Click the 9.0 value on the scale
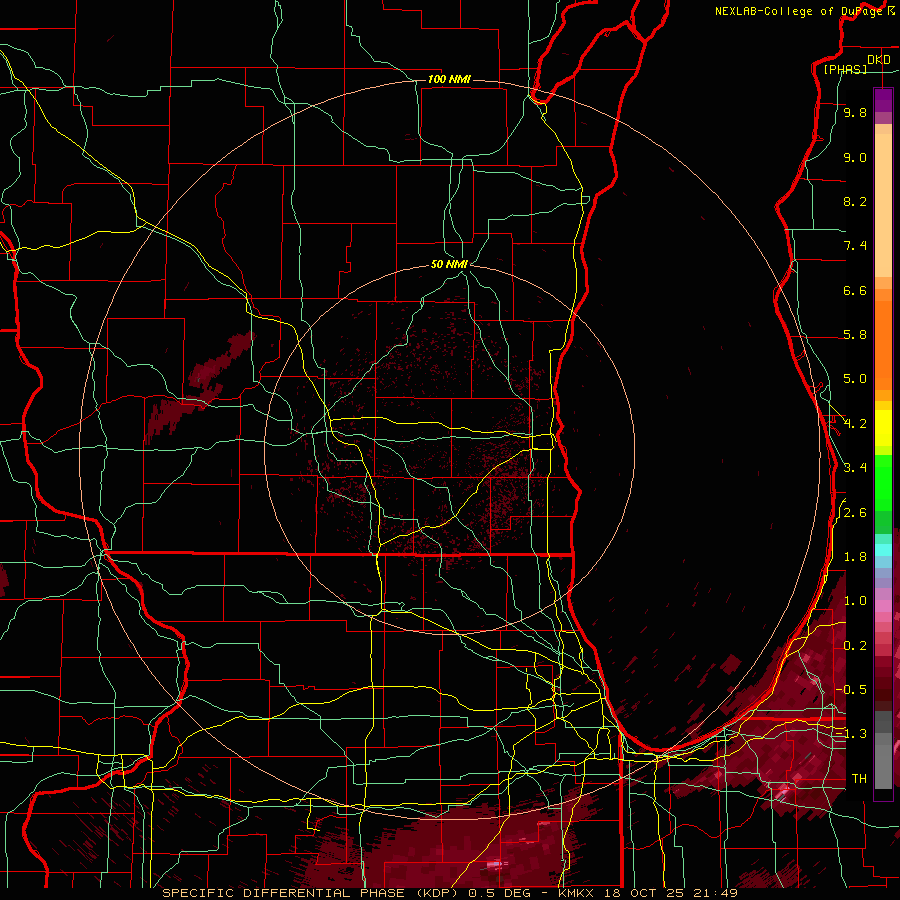This screenshot has width=900, height=900. tap(855, 157)
